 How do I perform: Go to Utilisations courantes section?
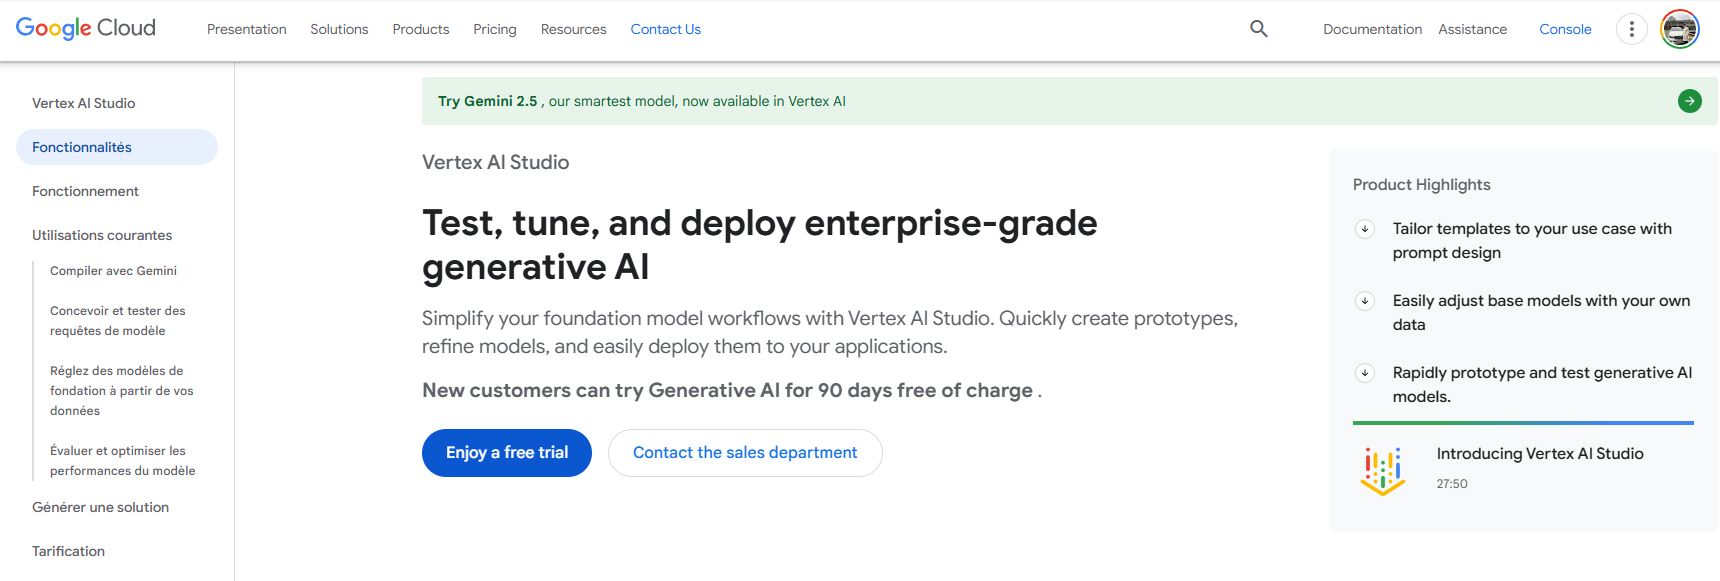102,235
